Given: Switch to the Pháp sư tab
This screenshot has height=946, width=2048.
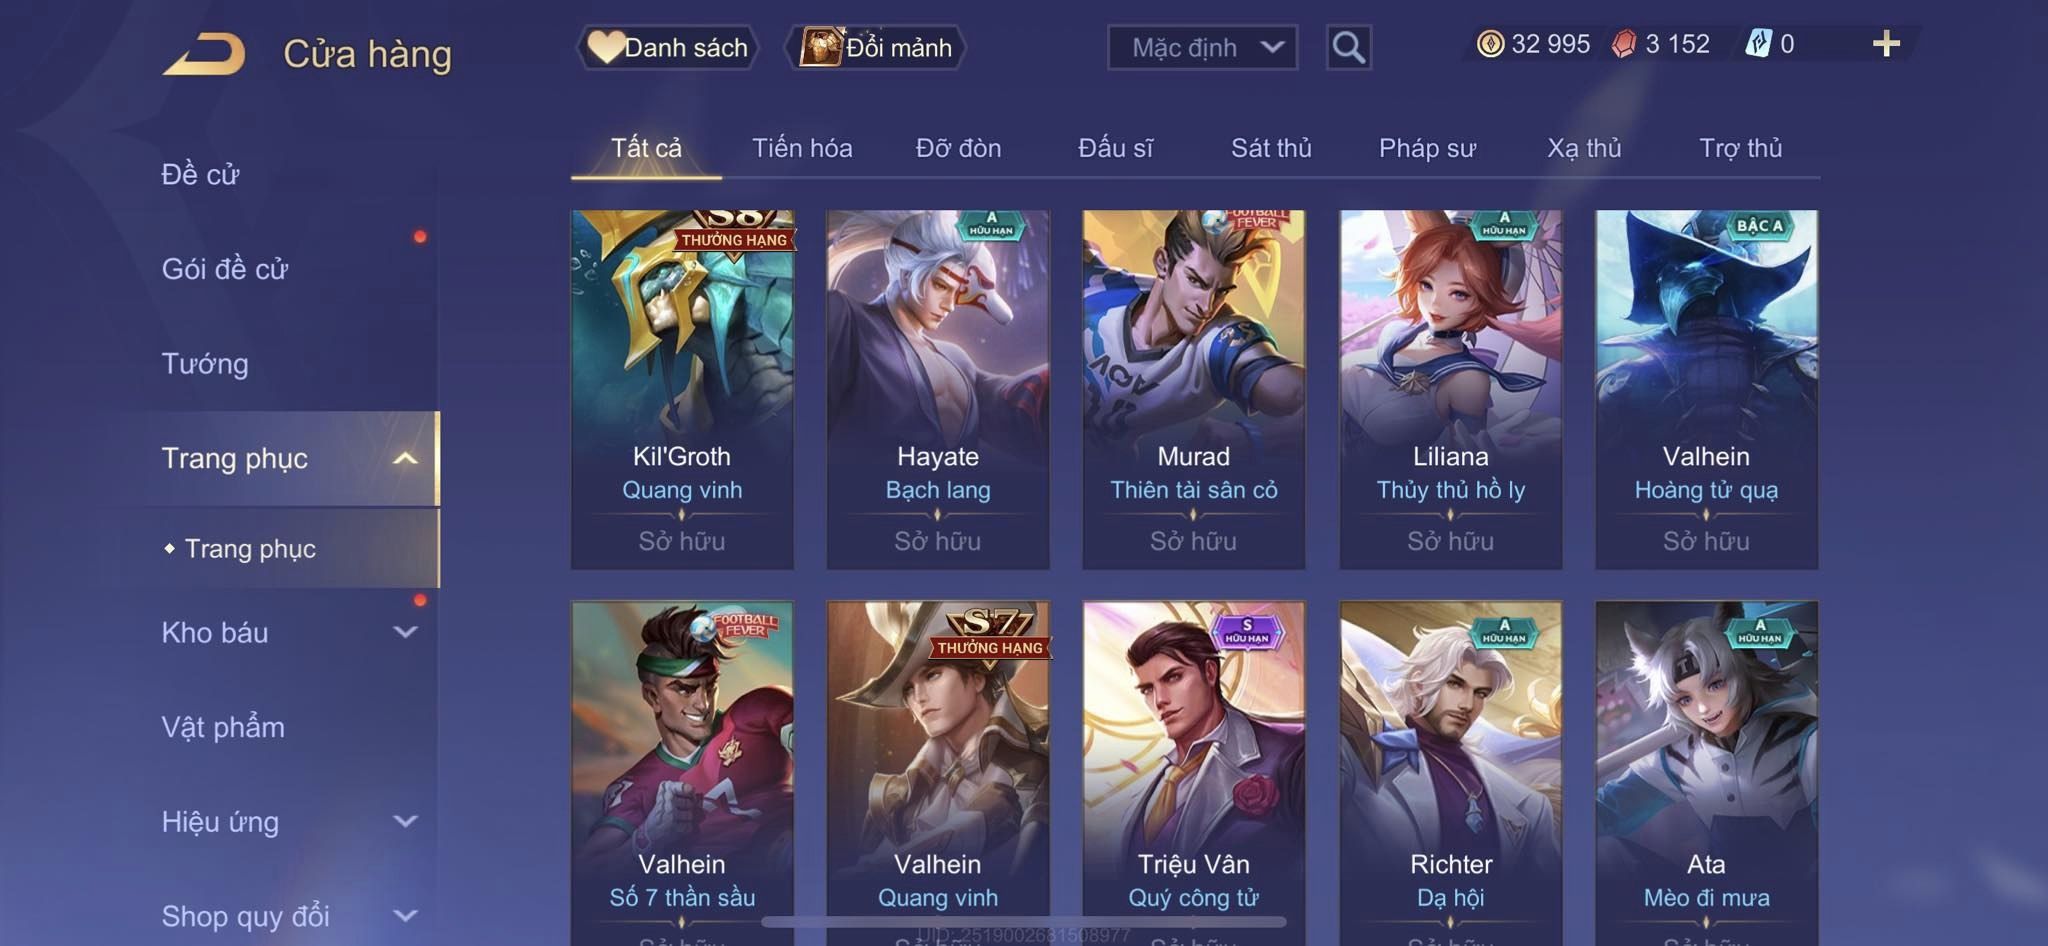Looking at the screenshot, I should [x=1427, y=148].
